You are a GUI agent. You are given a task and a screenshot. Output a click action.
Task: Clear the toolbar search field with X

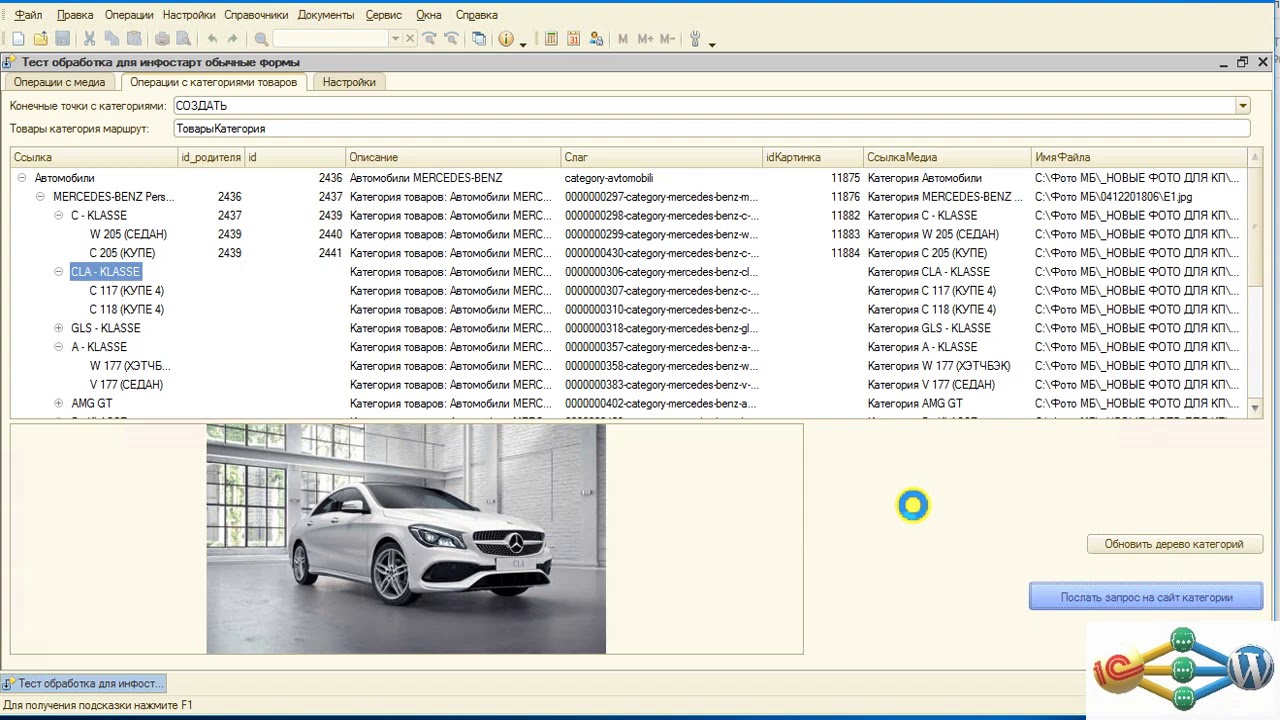pos(410,39)
